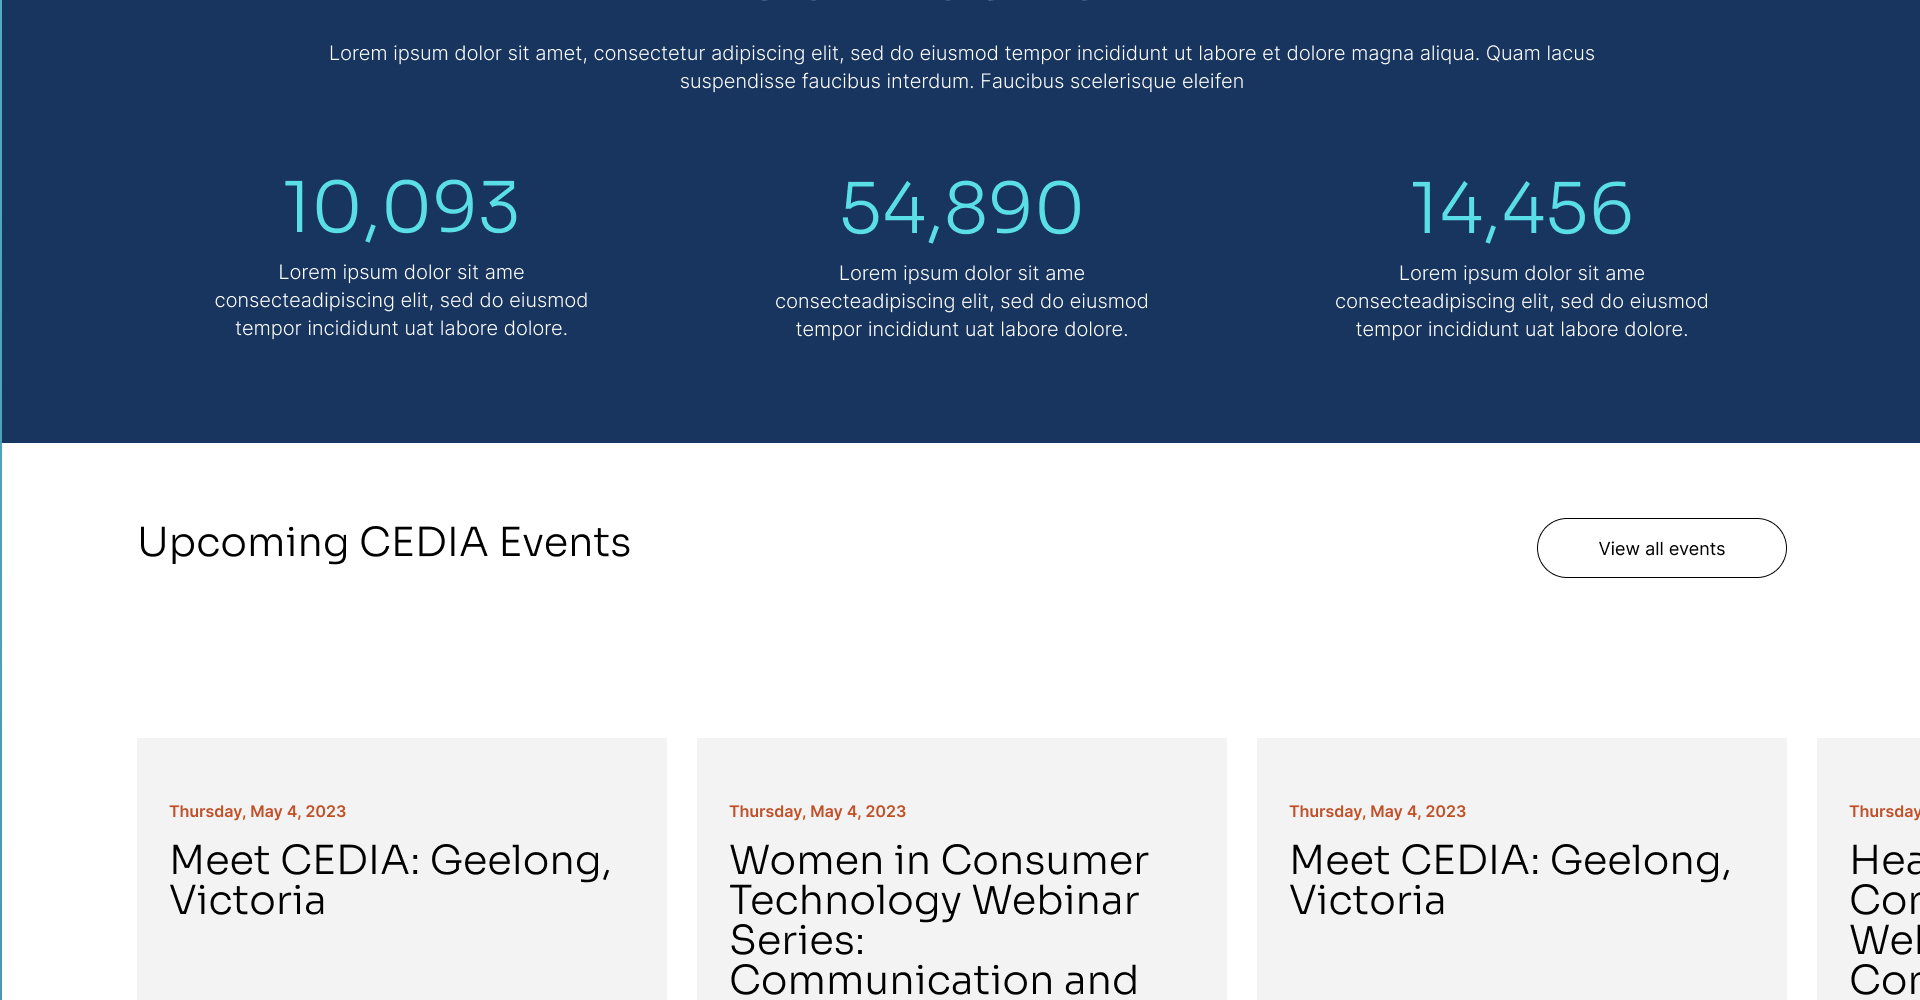The image size is (1920, 1000).
Task: Click the View all events button
Action: (1661, 548)
